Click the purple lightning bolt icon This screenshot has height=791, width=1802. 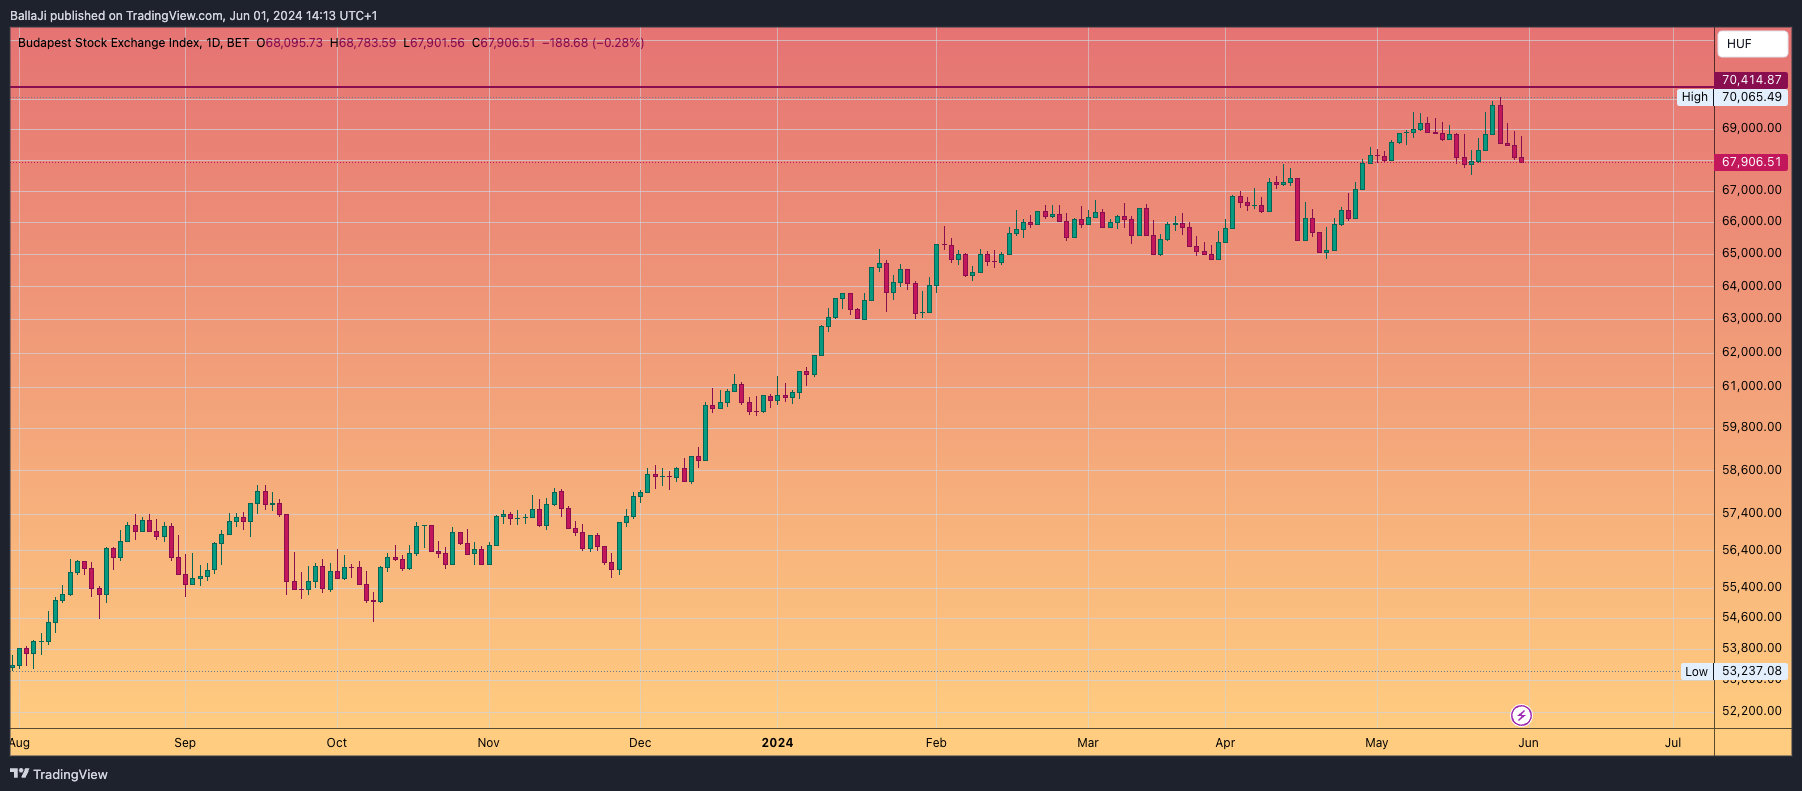[1521, 715]
